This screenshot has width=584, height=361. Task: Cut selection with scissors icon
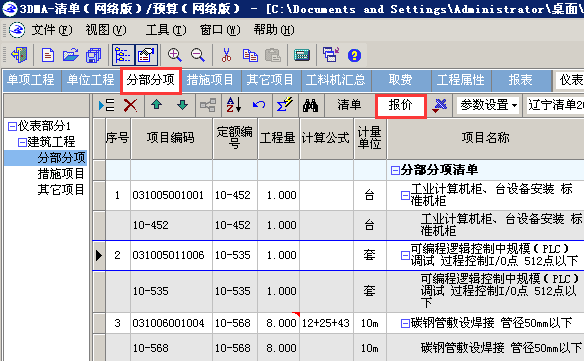[x=226, y=55]
